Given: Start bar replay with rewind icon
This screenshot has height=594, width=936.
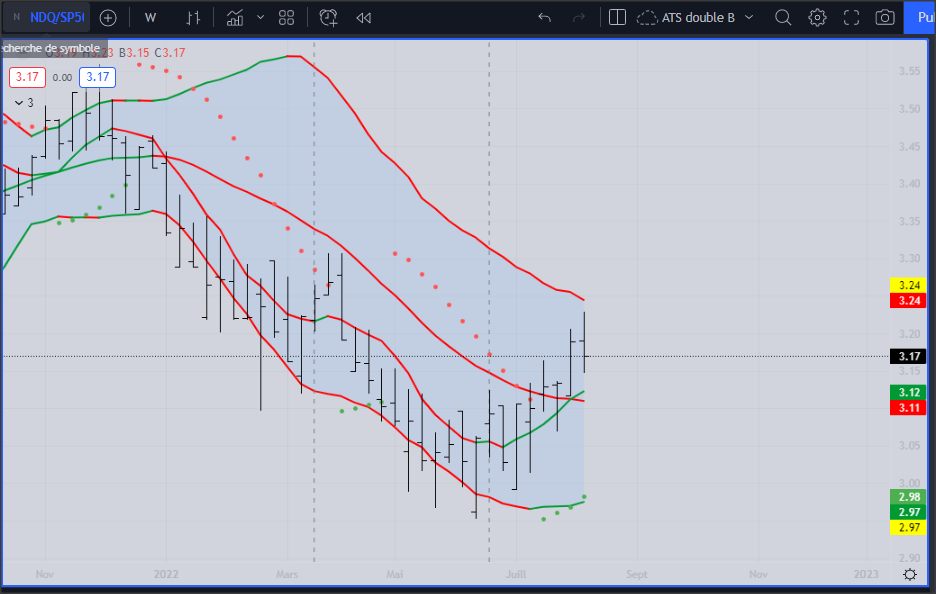Looking at the screenshot, I should [364, 18].
